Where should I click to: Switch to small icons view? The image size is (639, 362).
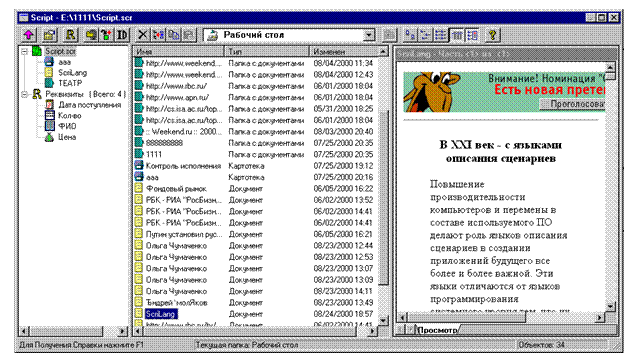pyautogui.click(x=425, y=35)
